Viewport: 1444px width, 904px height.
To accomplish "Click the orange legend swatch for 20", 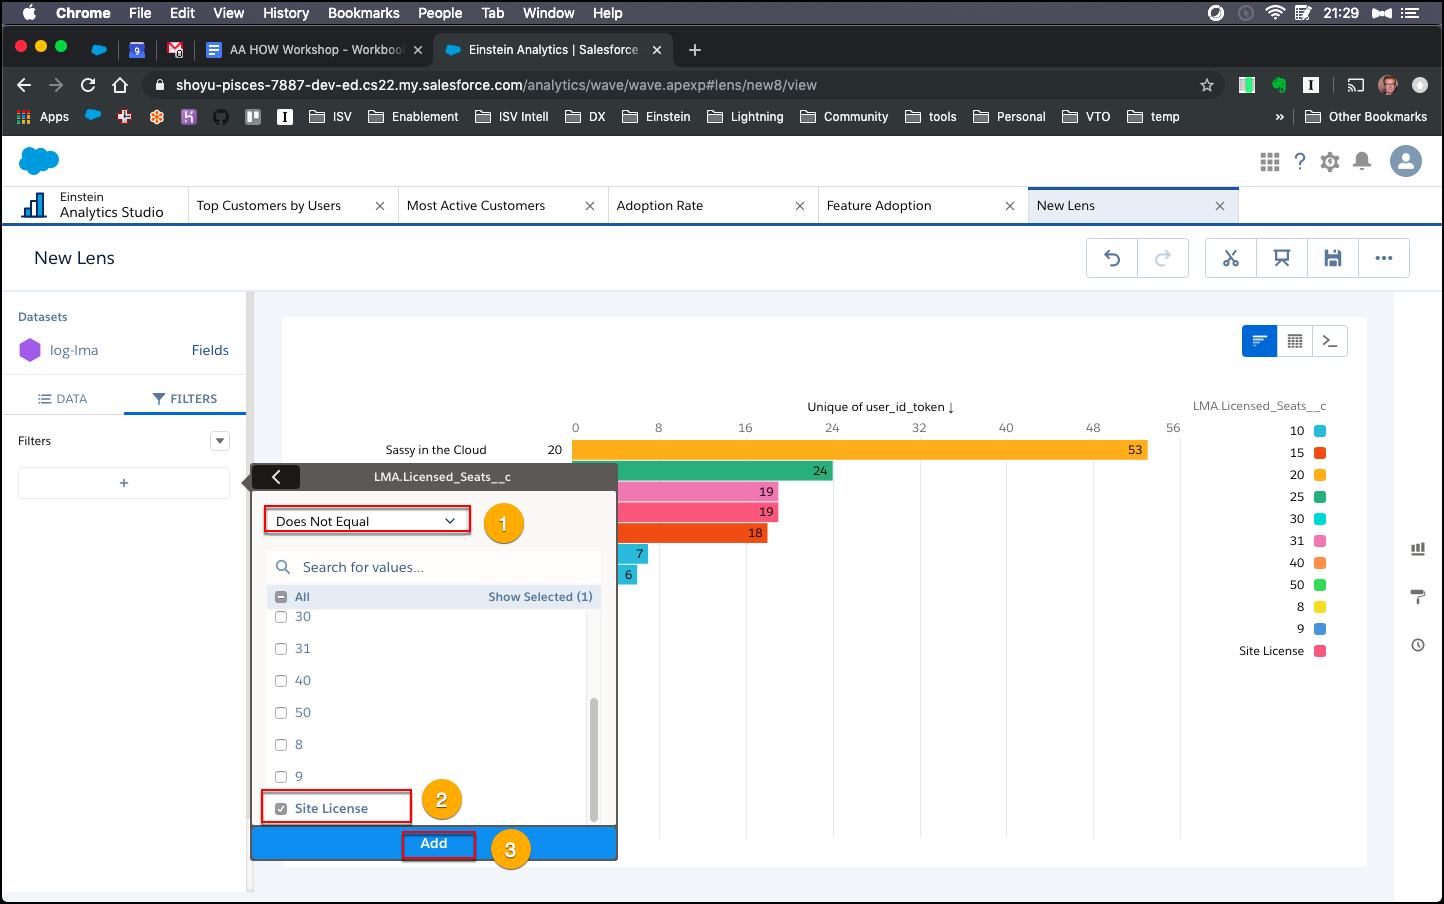I will click(1320, 475).
